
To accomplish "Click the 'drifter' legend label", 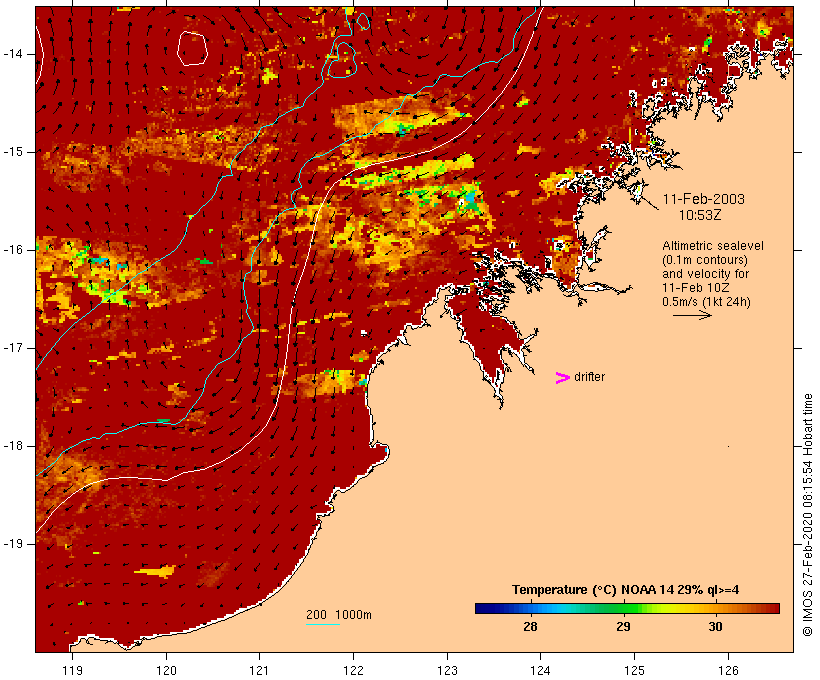I will coord(589,377).
